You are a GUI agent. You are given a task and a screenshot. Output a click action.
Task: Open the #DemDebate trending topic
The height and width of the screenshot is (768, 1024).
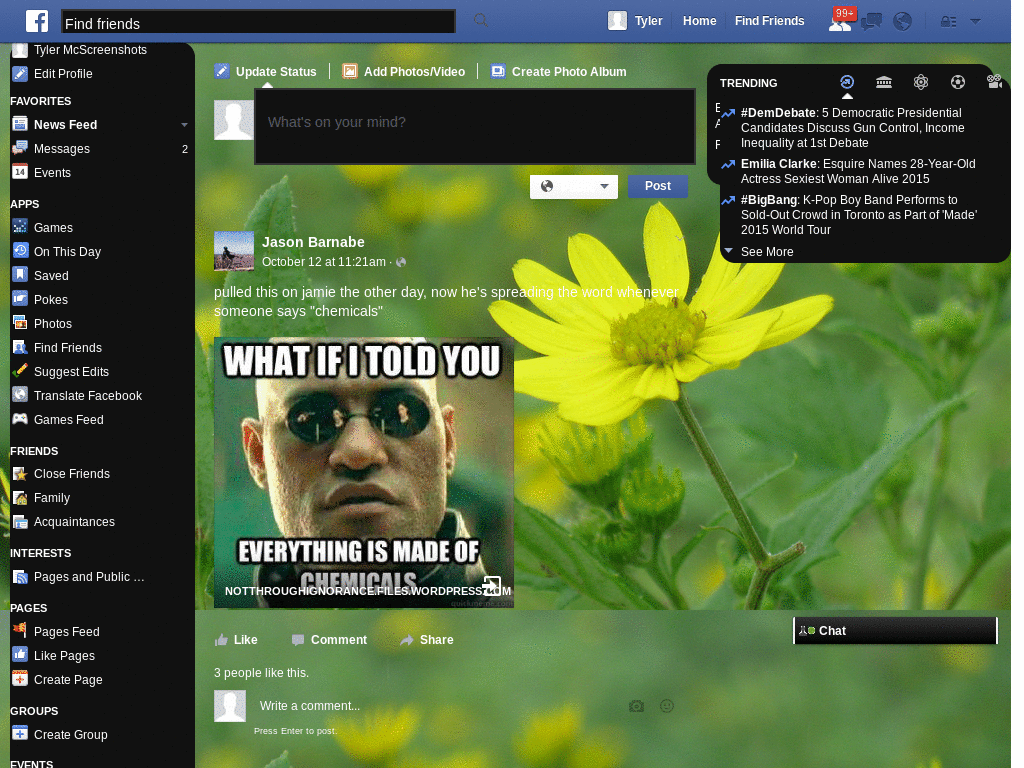click(852, 128)
